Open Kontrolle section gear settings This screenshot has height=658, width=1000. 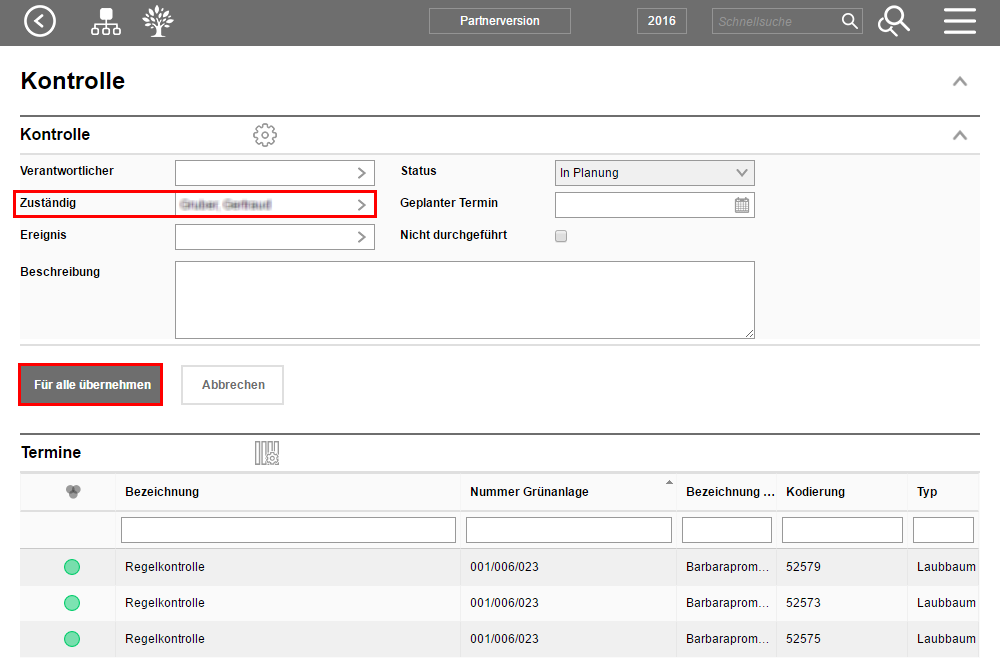coord(264,135)
